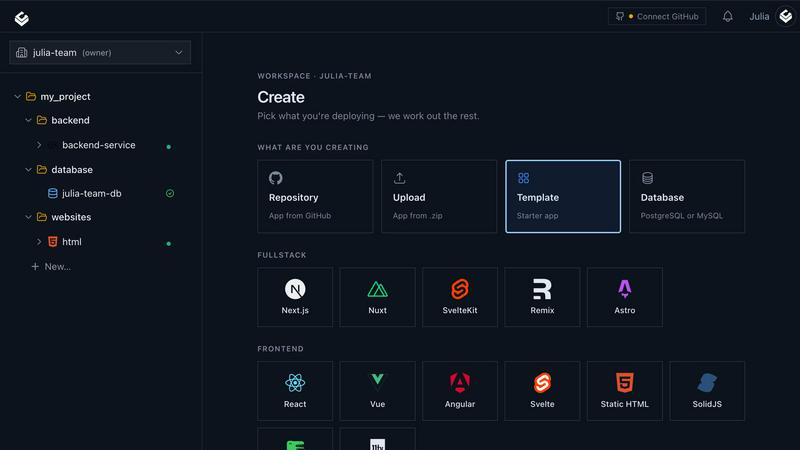Pick the Angular template

(460, 391)
